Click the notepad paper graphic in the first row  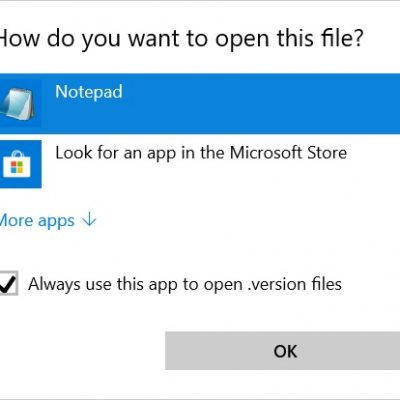[17, 104]
